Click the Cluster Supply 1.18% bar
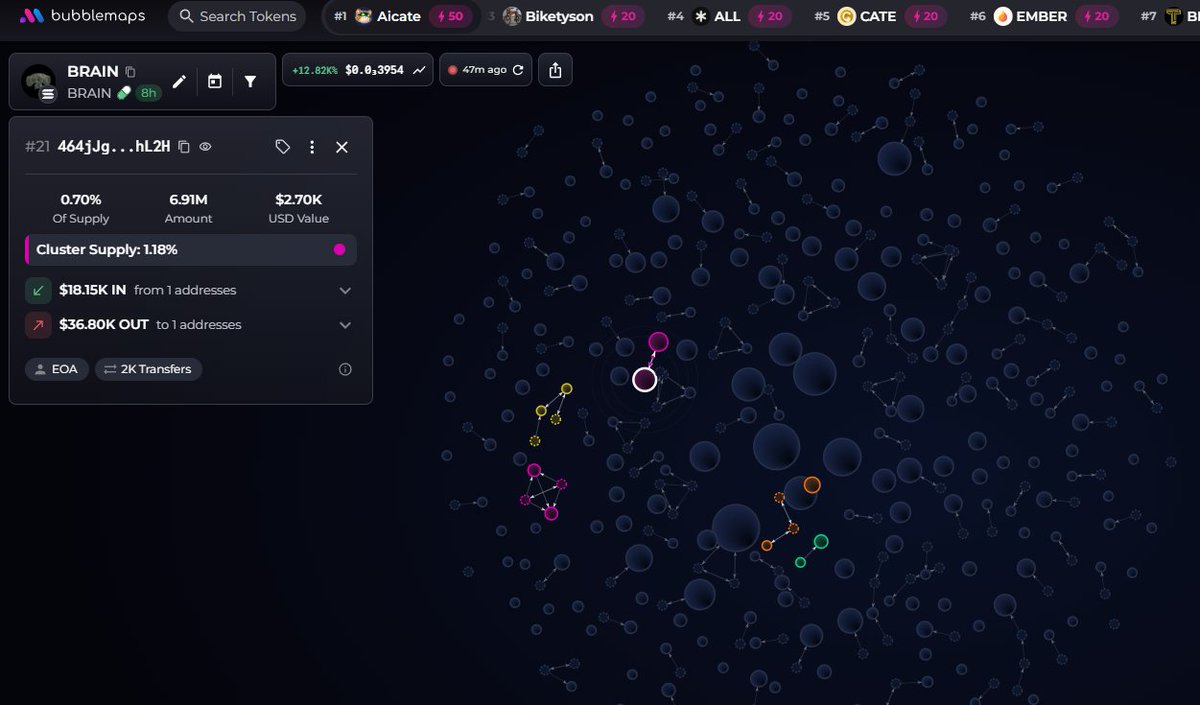Image resolution: width=1200 pixels, height=705 pixels. coord(191,250)
